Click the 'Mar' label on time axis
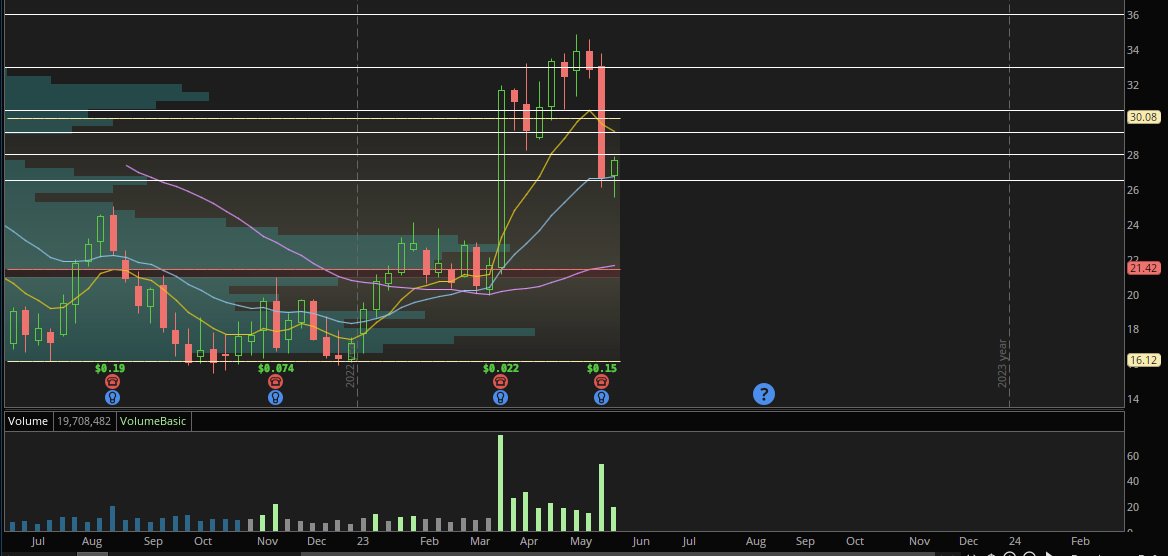 click(x=480, y=541)
